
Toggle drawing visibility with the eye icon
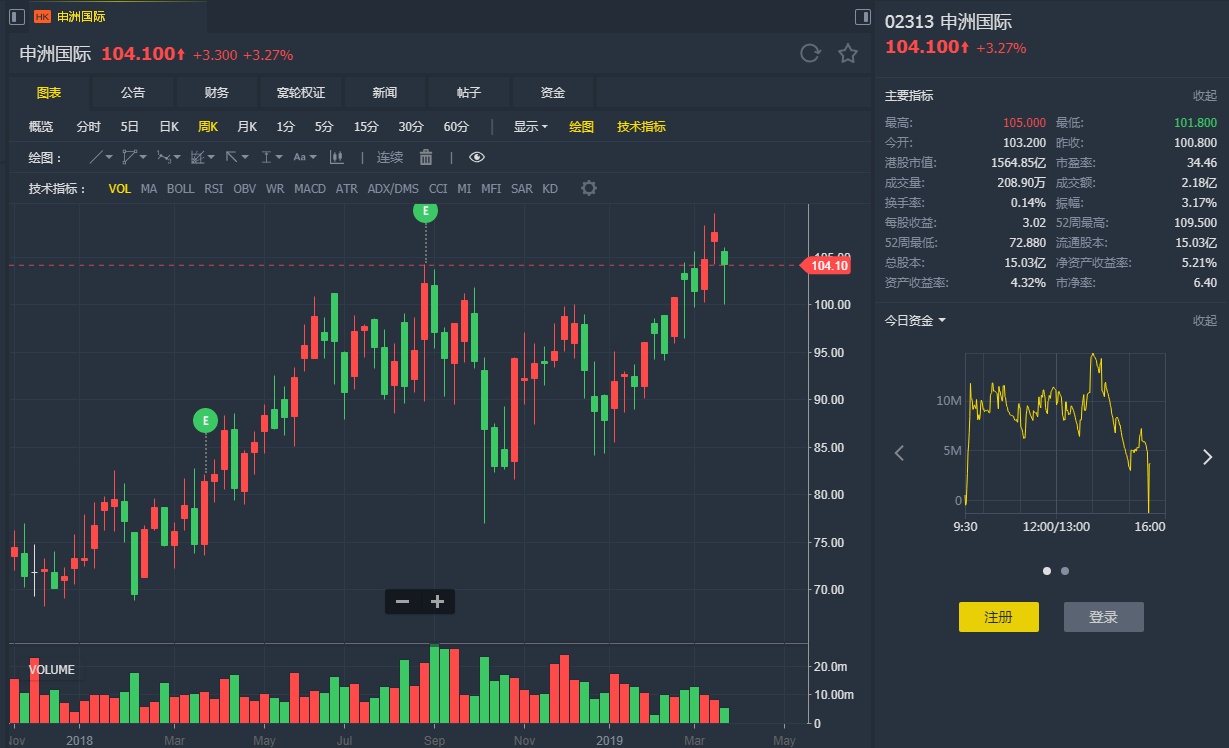pos(476,157)
